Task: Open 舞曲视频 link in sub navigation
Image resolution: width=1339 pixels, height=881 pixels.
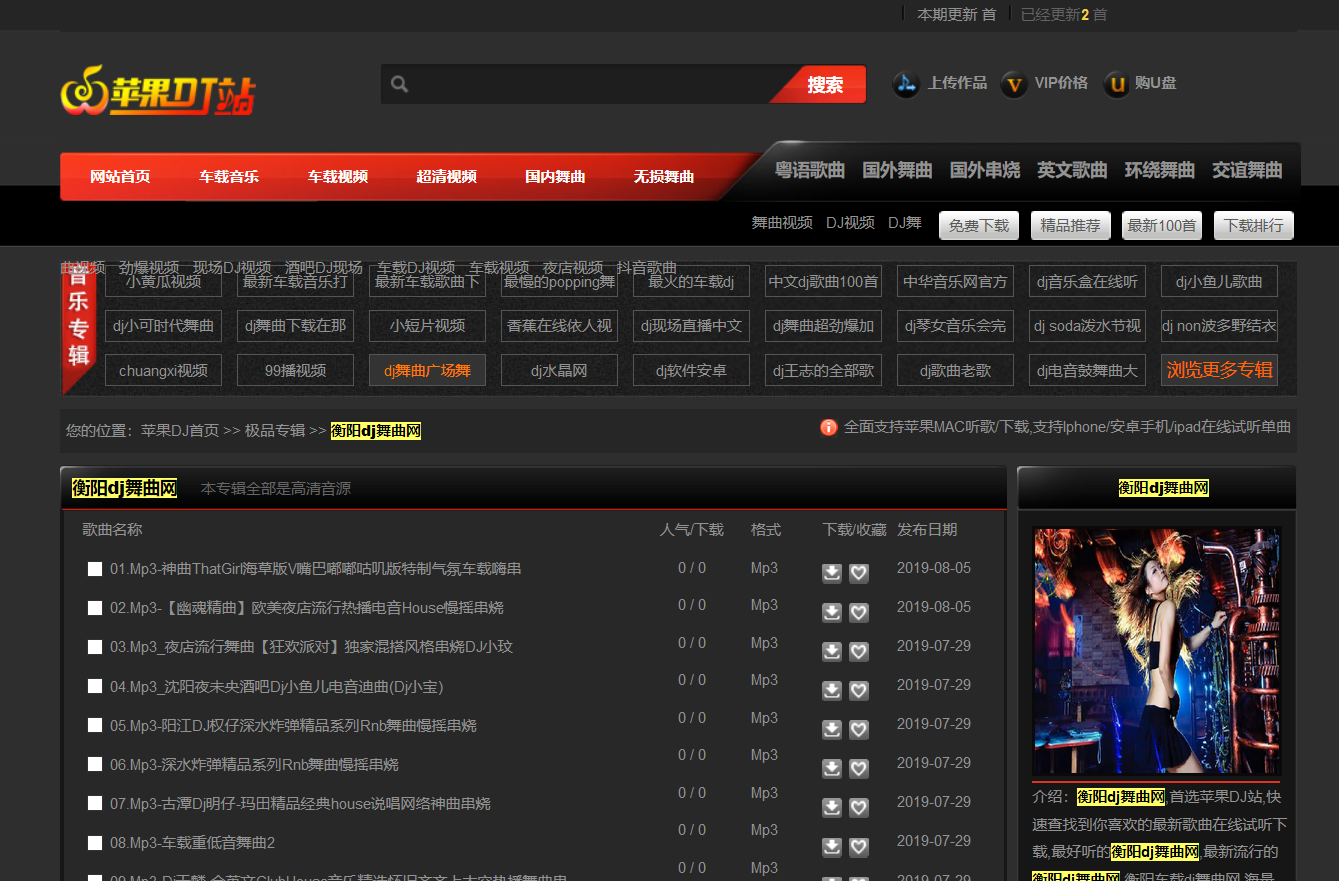Action: (x=782, y=223)
